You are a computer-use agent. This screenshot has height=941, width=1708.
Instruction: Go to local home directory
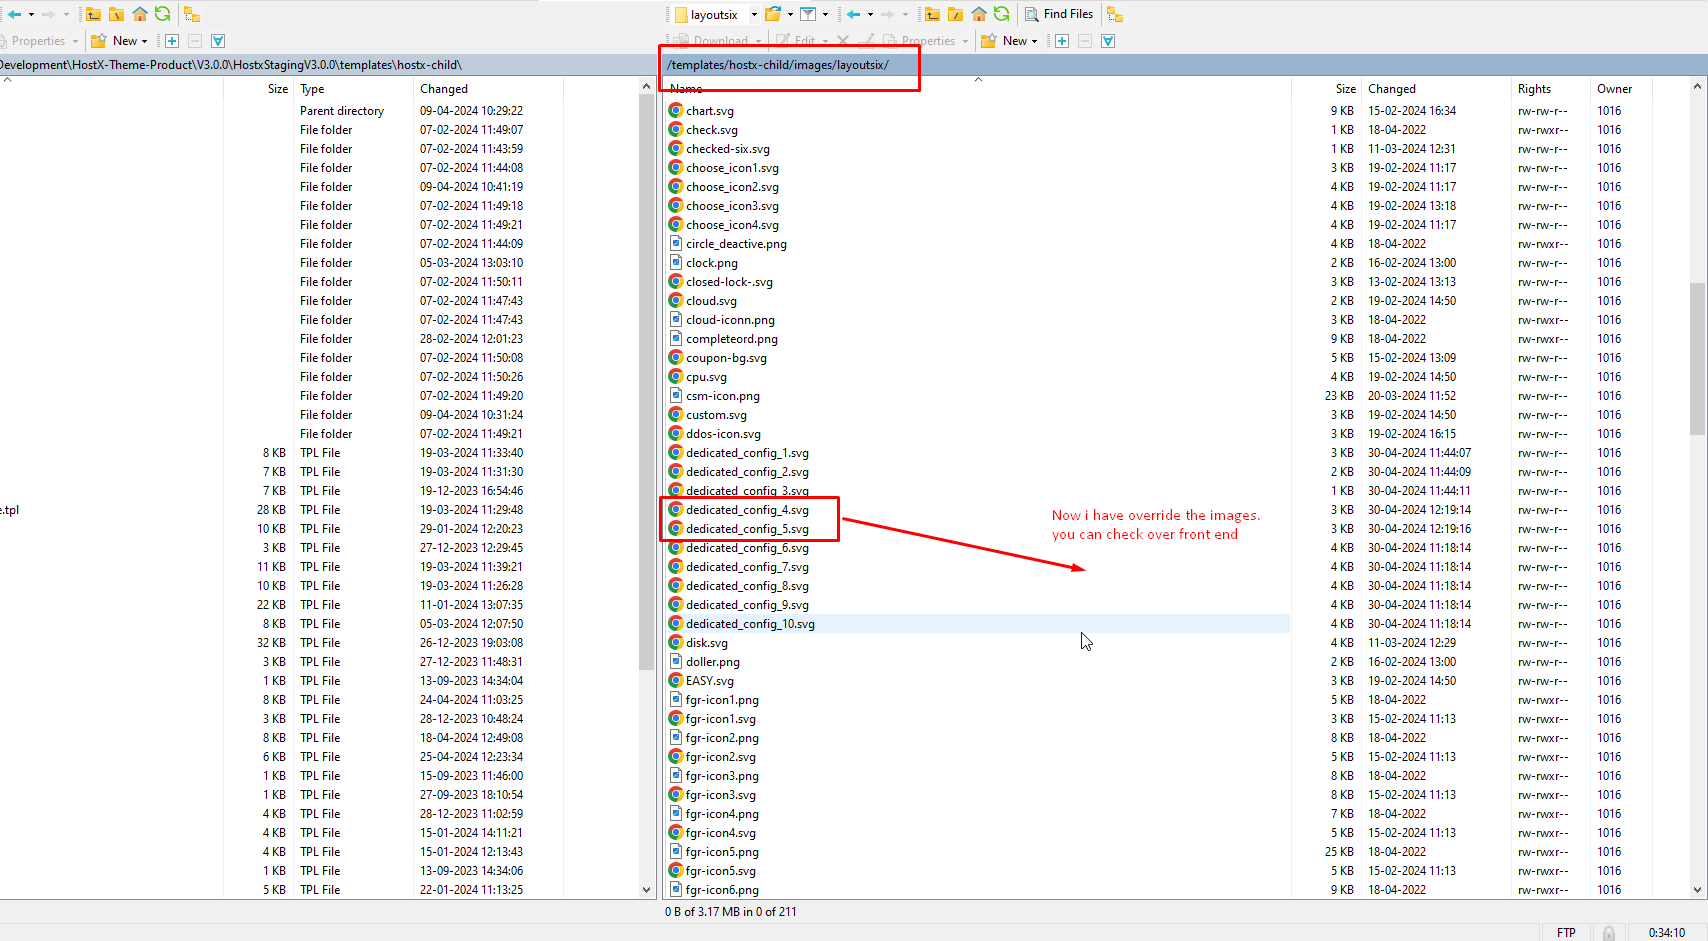click(140, 14)
